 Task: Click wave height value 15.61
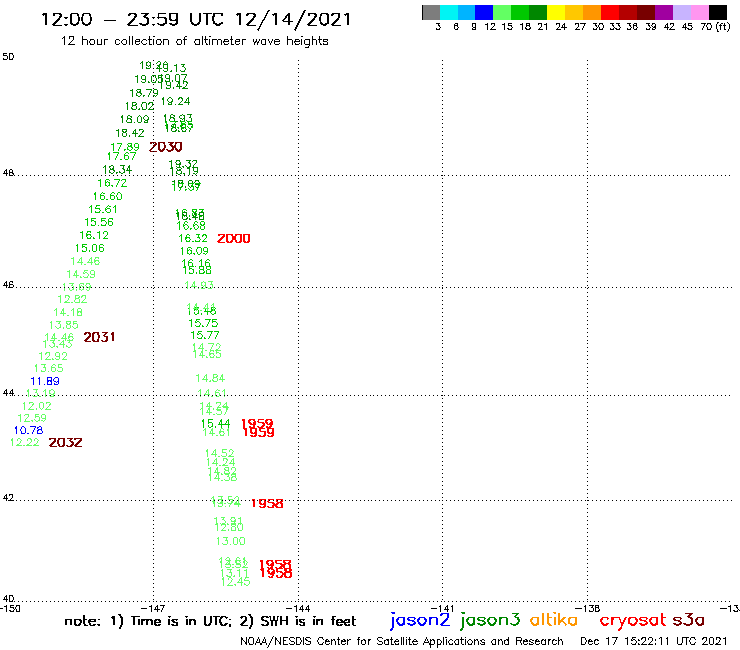click(x=103, y=209)
